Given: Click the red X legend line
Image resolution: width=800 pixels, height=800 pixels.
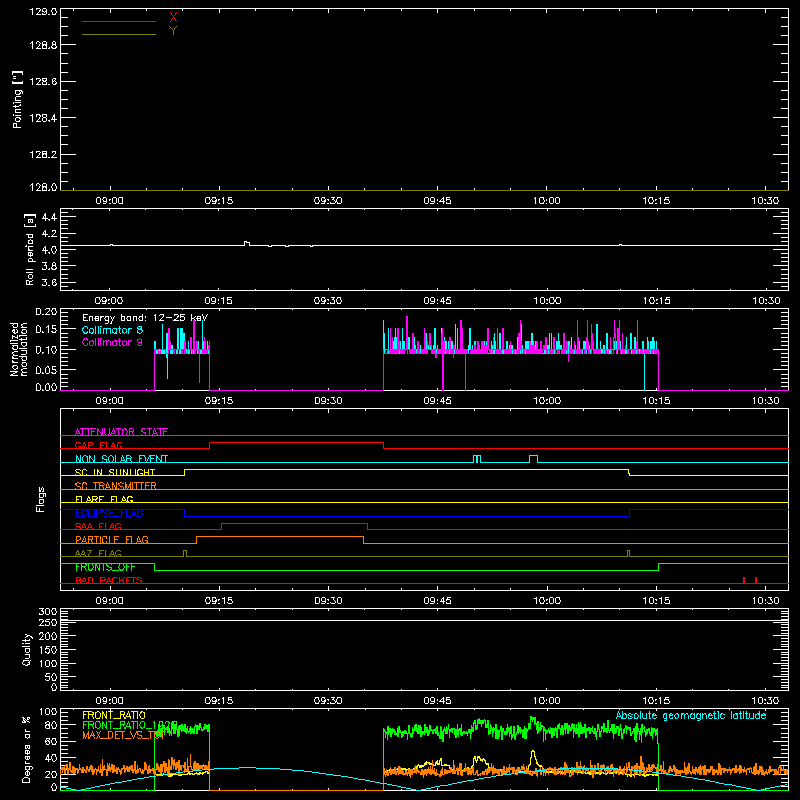Looking at the screenshot, I should (119, 21).
